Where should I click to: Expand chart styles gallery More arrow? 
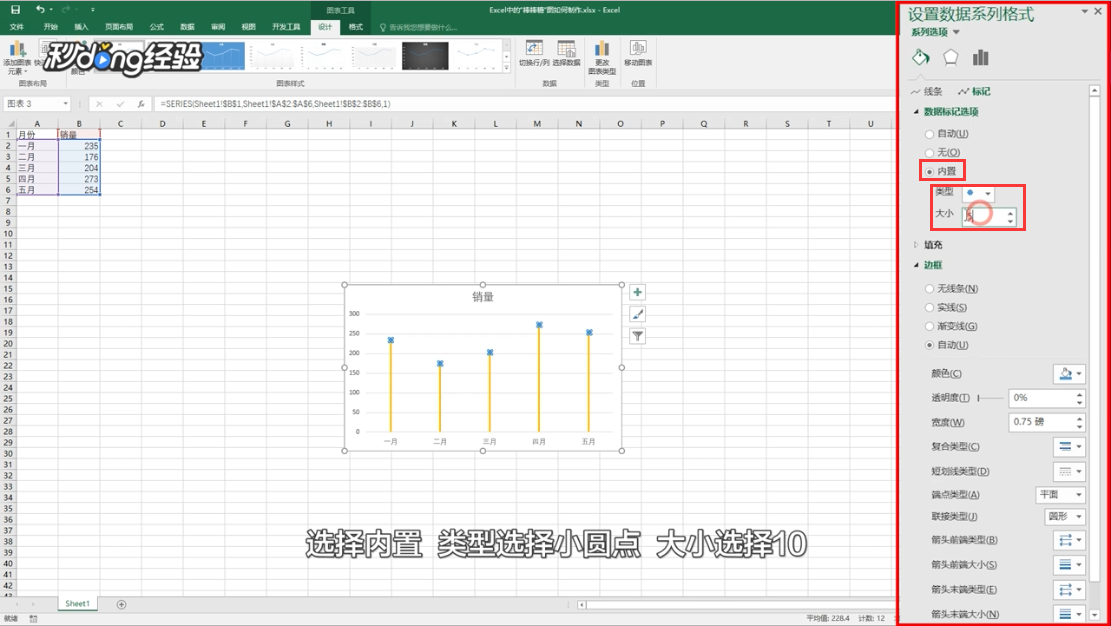[x=506, y=67]
